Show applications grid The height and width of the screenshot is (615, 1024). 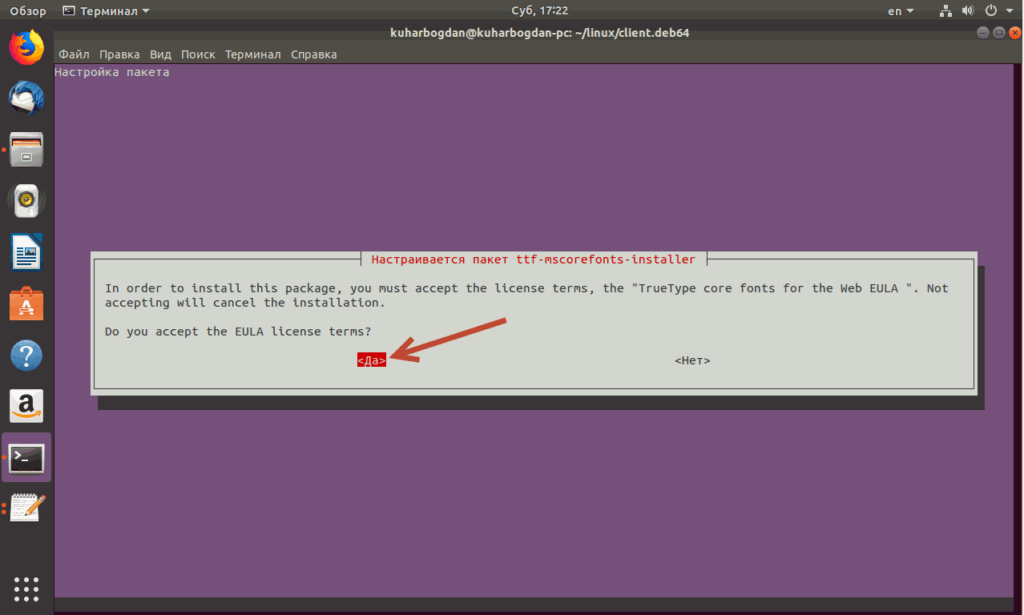[x=26, y=587]
